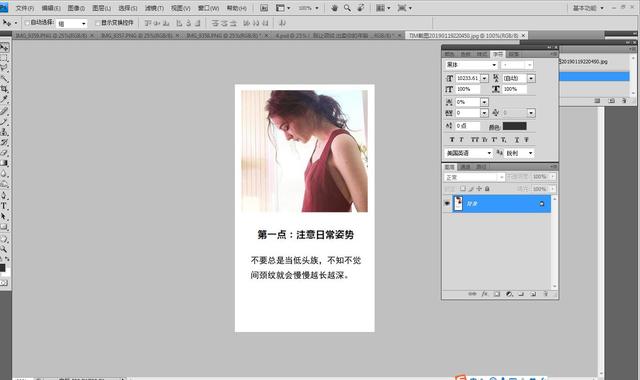640x380 pixels.
Task: Launch Bridge from the application bar
Action: 264,8
